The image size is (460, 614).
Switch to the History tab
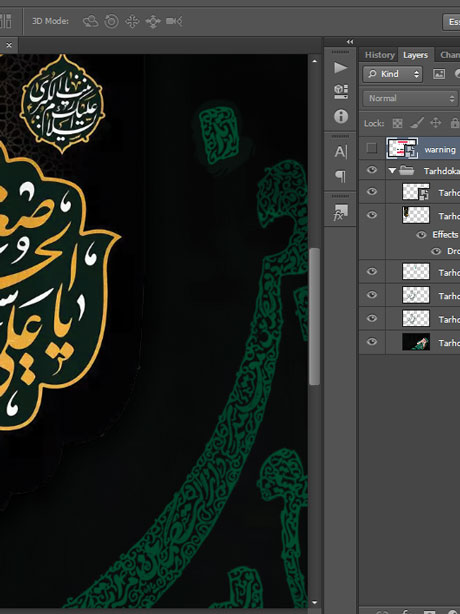(379, 55)
